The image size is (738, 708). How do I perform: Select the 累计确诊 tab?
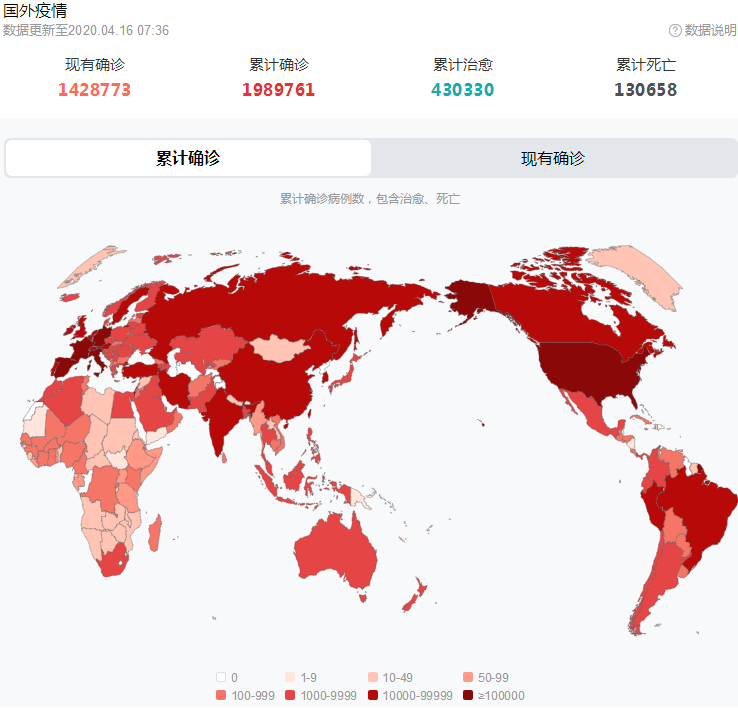click(x=188, y=158)
